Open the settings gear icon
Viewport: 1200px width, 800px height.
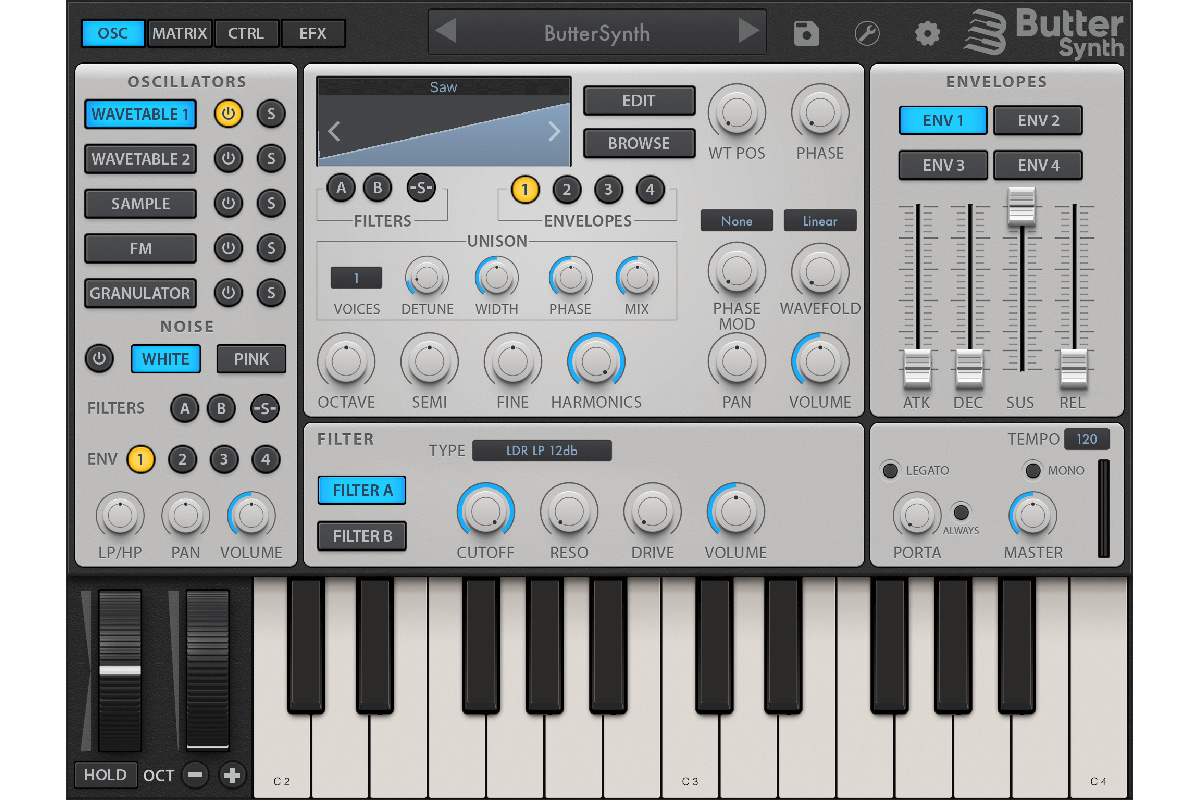point(927,33)
